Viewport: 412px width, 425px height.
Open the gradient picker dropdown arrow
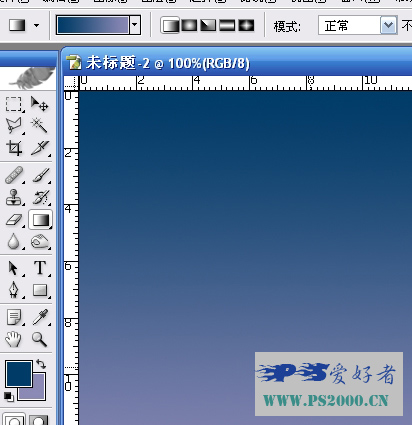[x=135, y=25]
